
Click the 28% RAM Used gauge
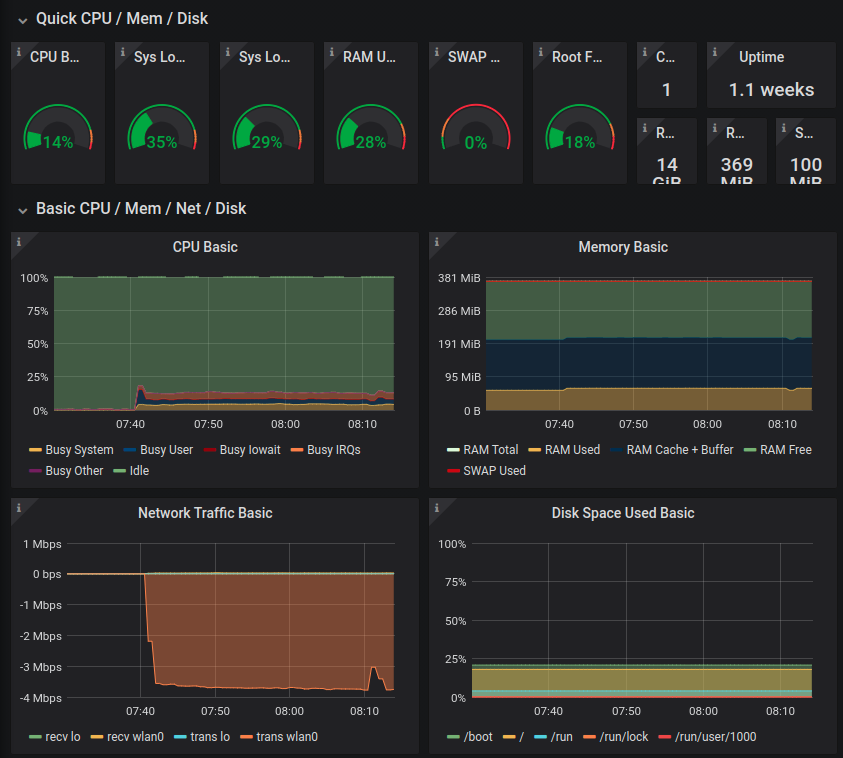coord(370,128)
